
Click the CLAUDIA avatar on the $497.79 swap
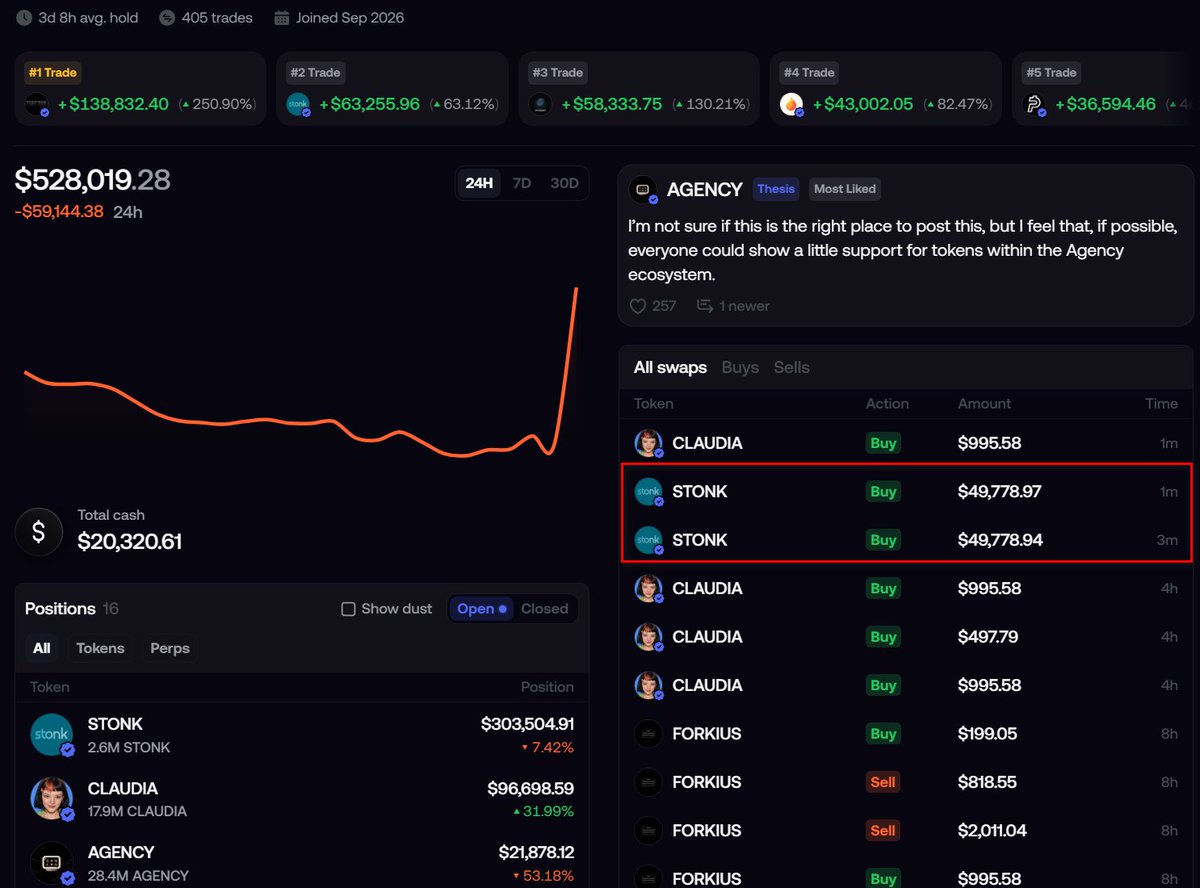click(x=649, y=637)
